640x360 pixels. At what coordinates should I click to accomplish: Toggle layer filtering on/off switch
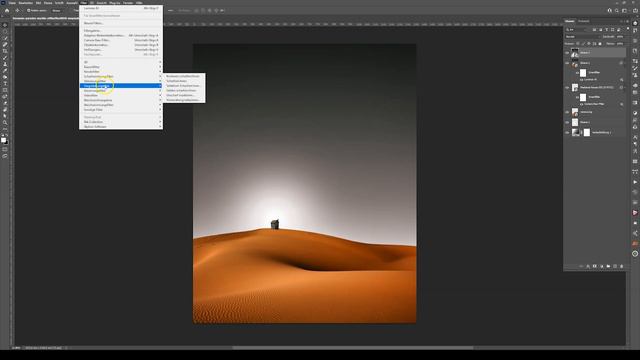coord(628,29)
